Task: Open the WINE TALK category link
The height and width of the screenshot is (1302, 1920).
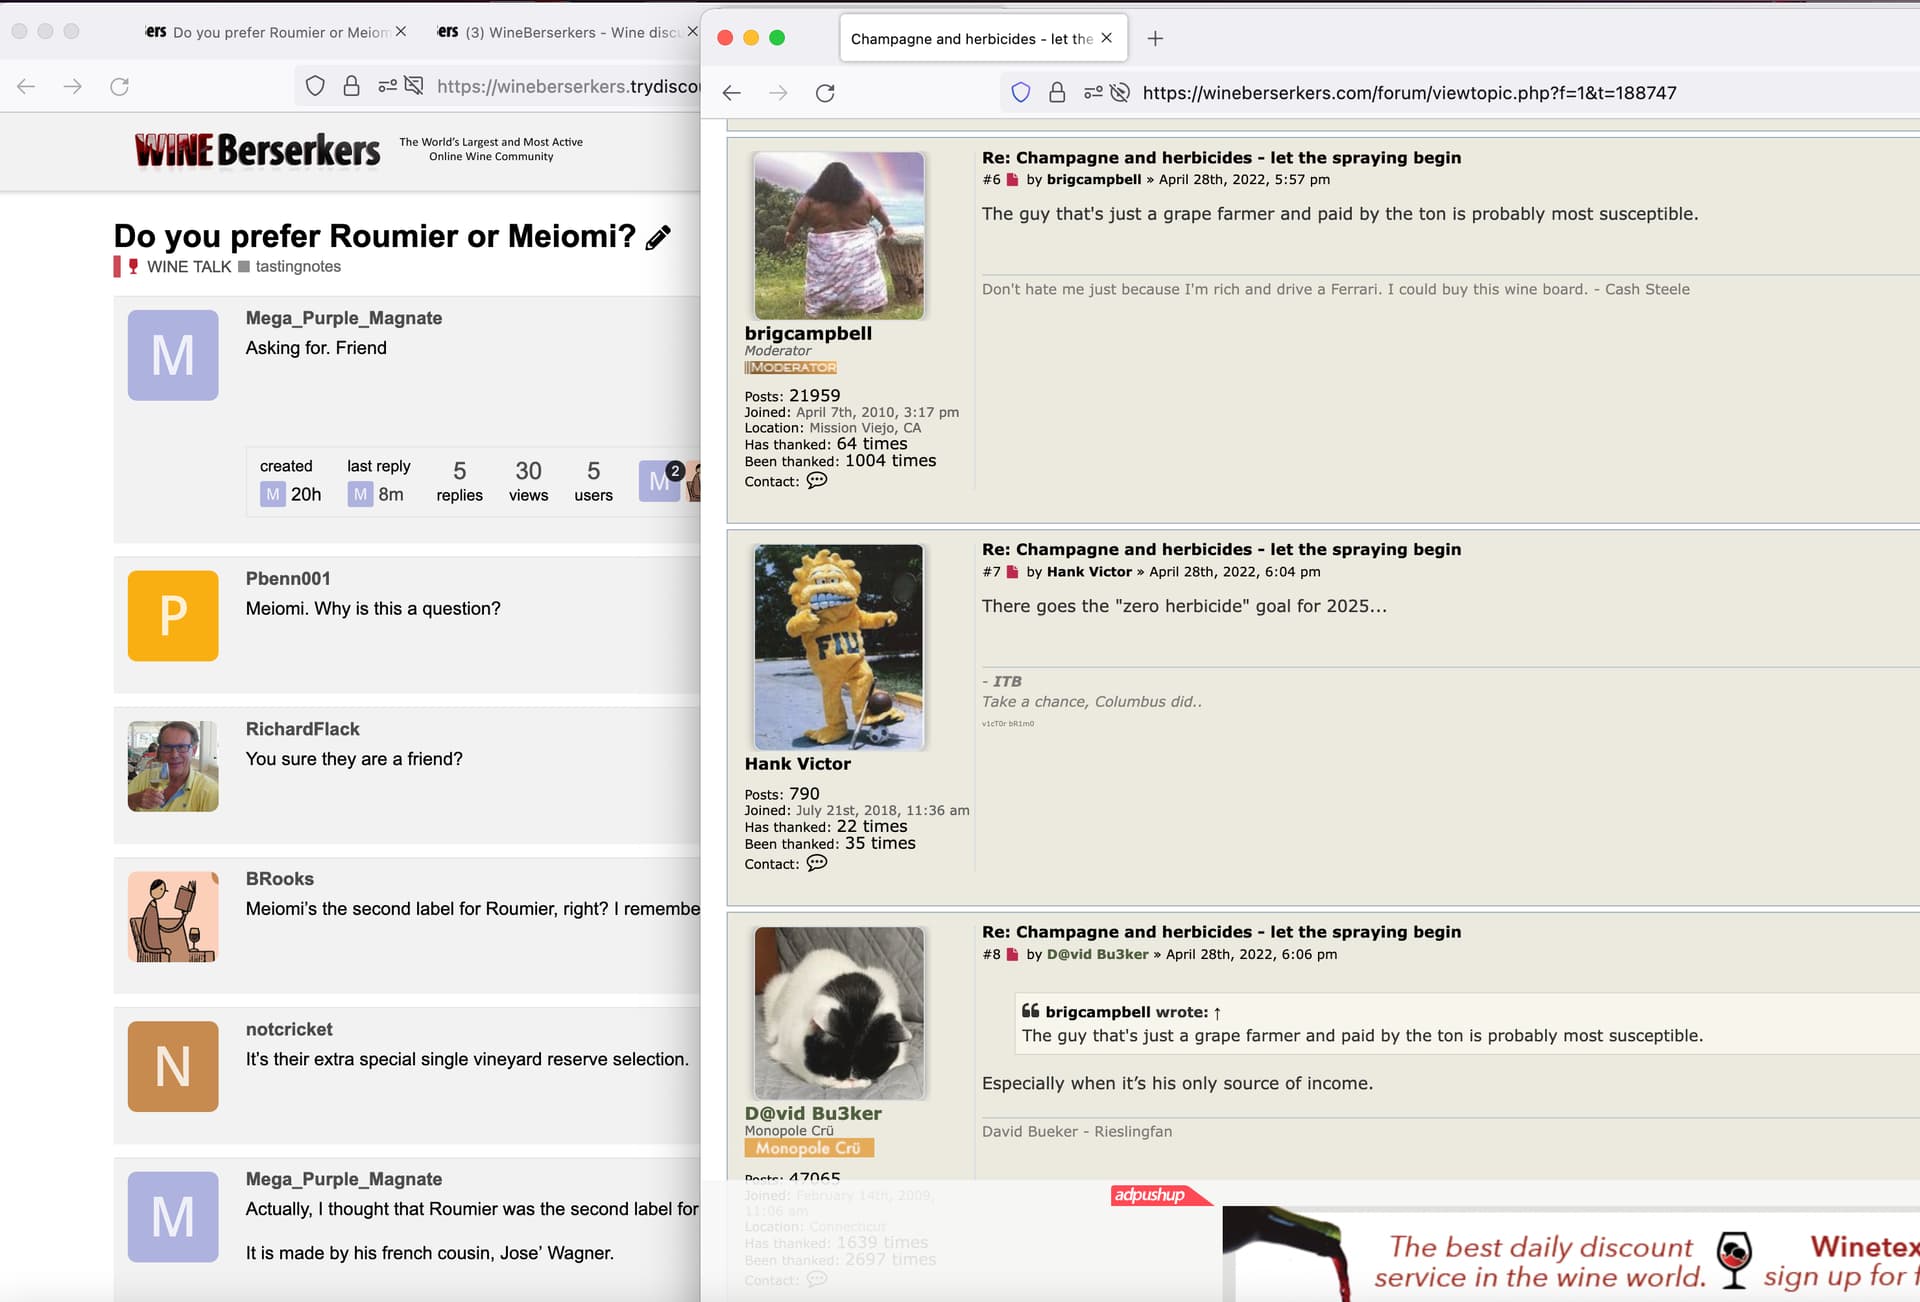Action: [188, 267]
